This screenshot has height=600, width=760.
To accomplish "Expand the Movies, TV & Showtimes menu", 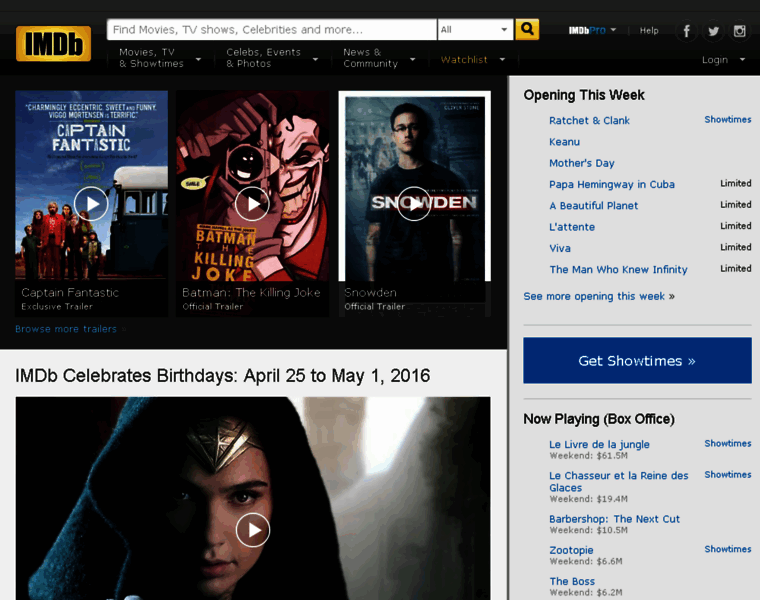I will tap(160, 58).
